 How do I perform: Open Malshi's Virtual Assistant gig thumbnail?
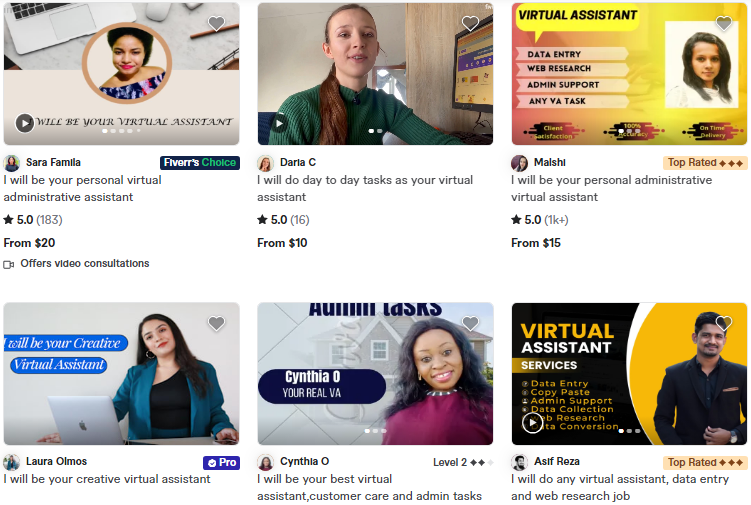629,74
